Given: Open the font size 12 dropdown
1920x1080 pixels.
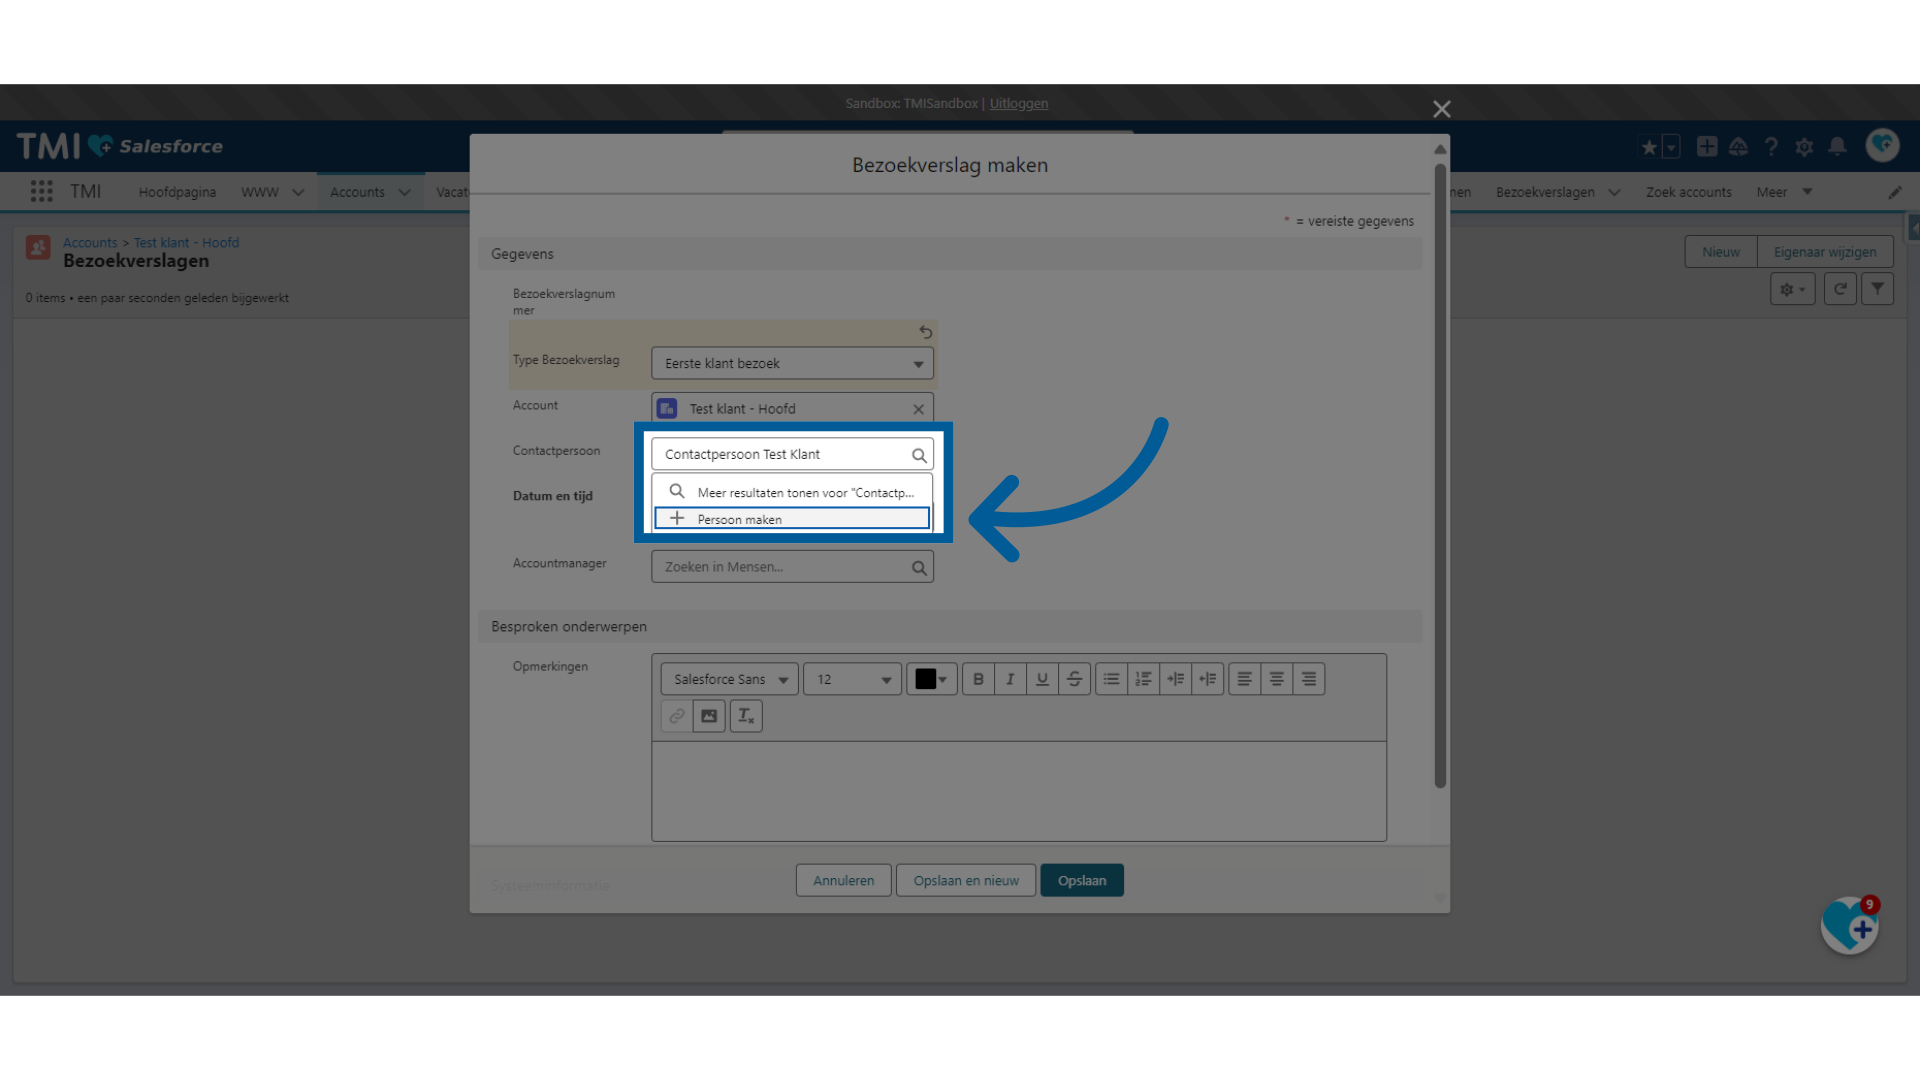Looking at the screenshot, I should point(852,679).
